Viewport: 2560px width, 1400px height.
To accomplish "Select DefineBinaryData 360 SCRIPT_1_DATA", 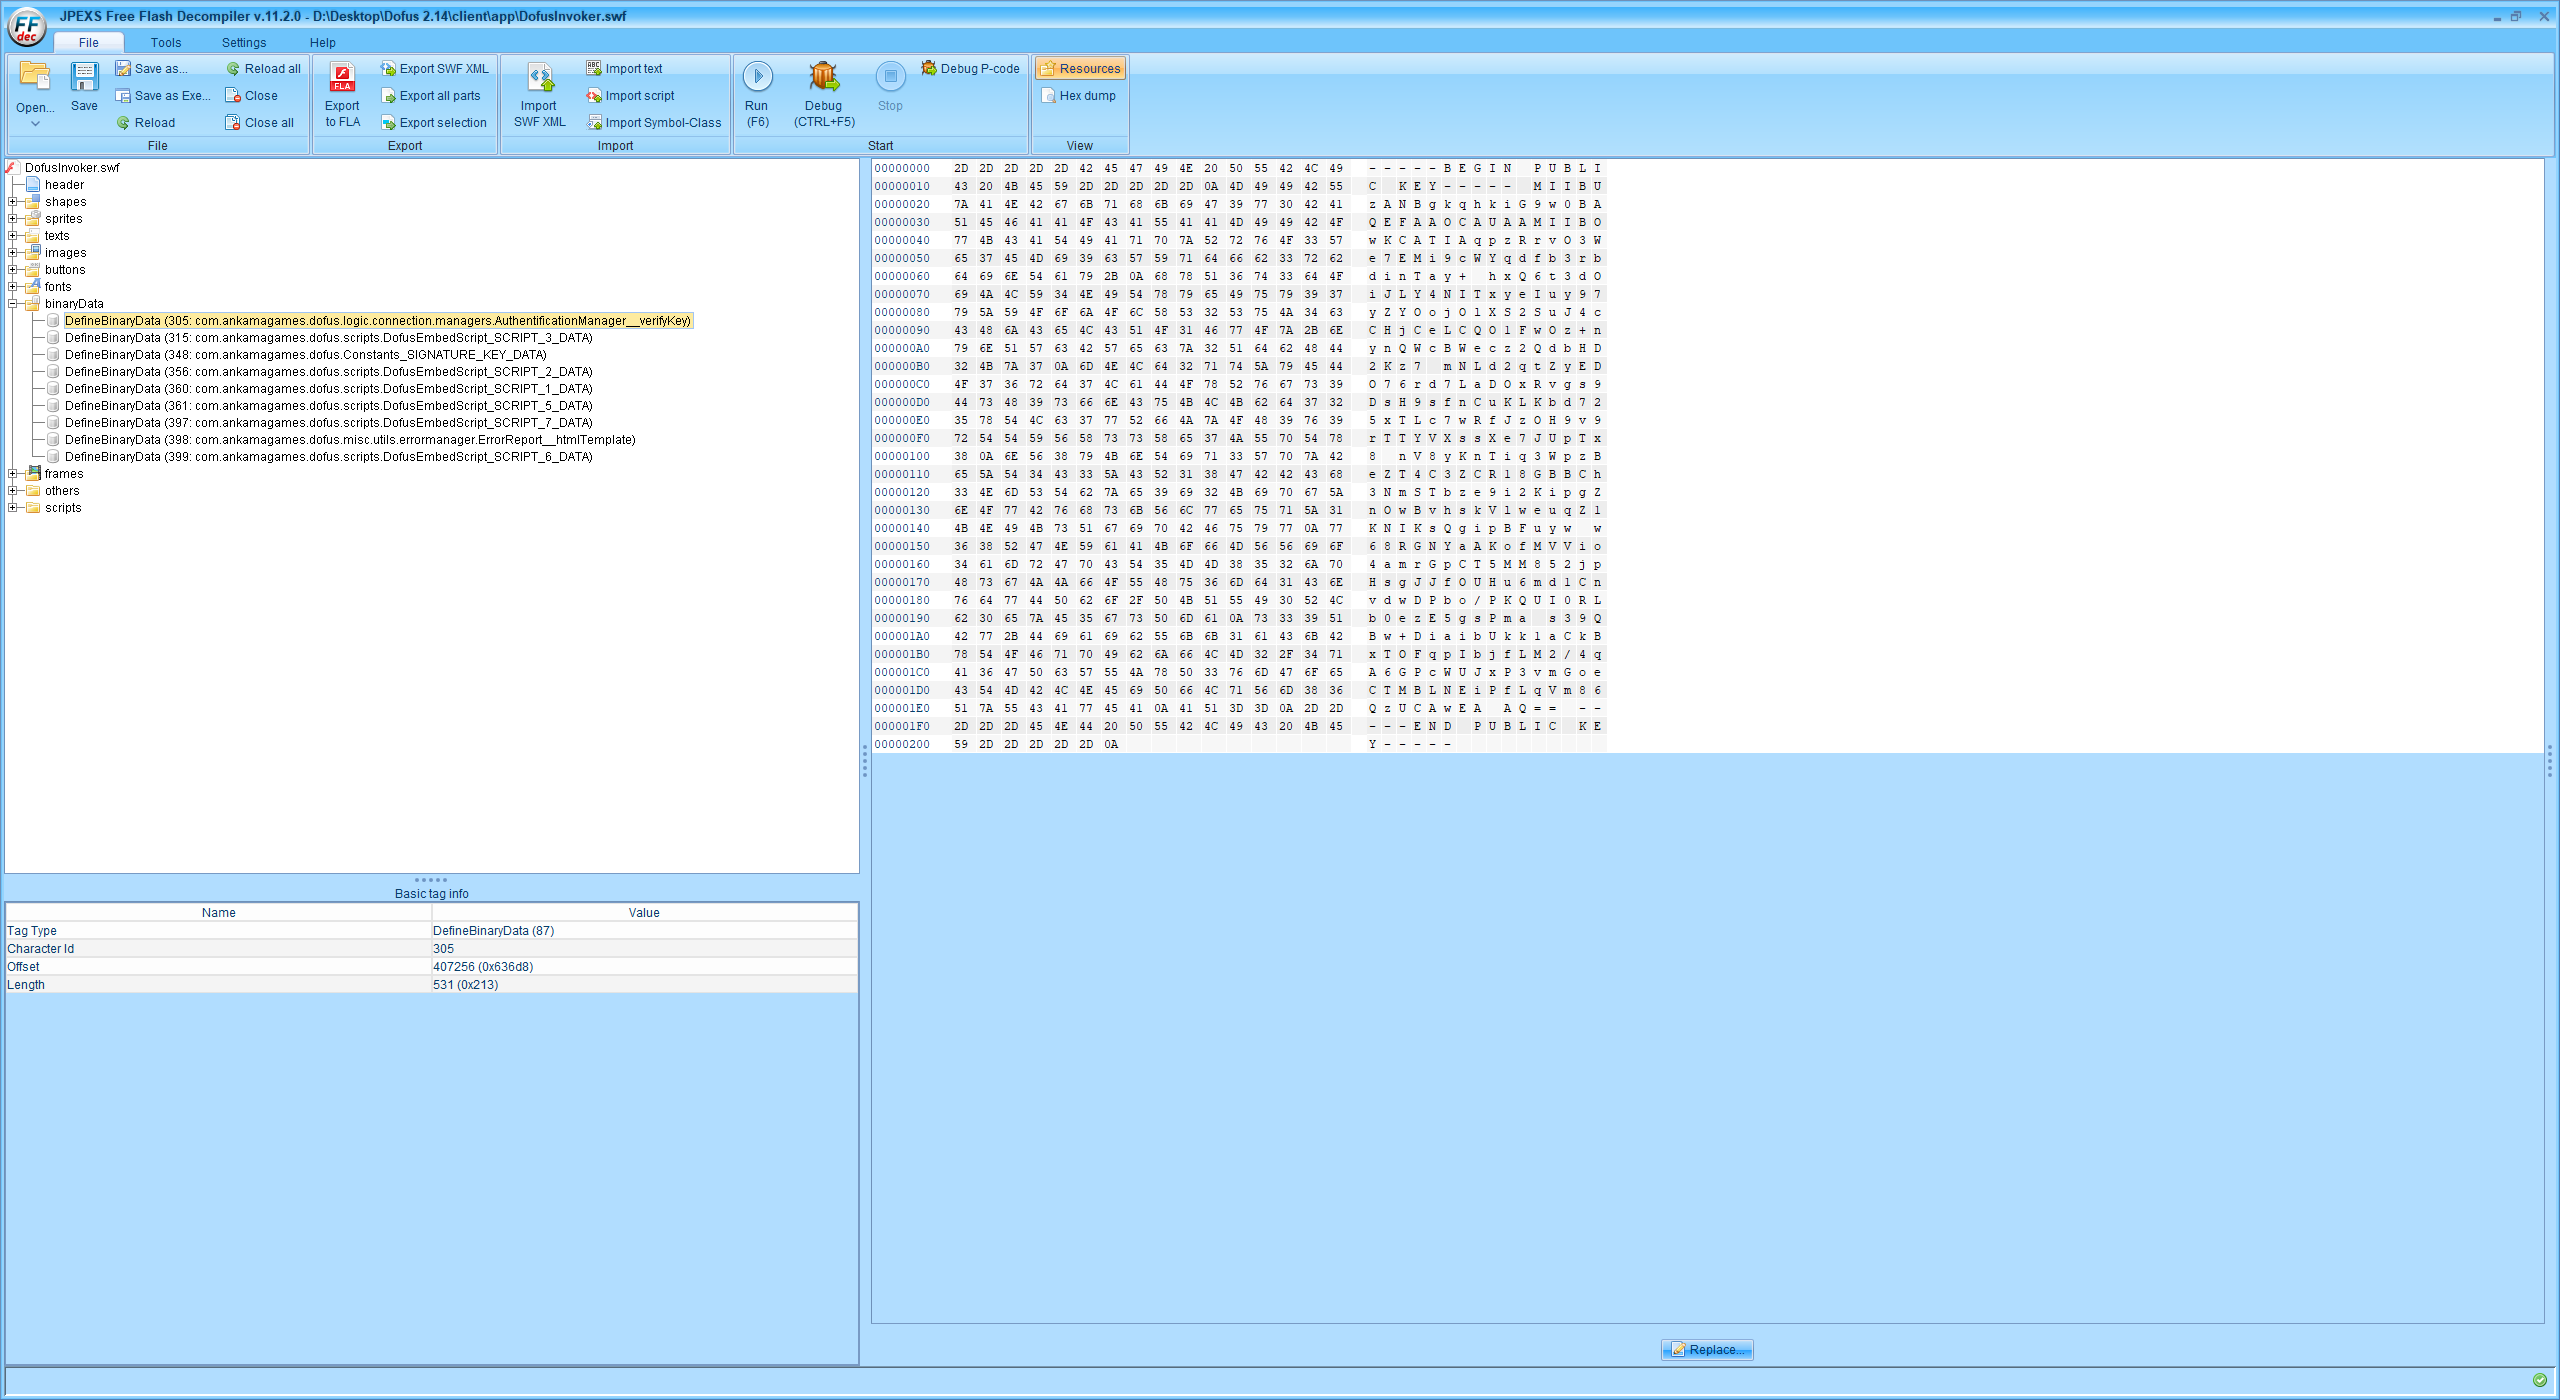I will click(328, 389).
